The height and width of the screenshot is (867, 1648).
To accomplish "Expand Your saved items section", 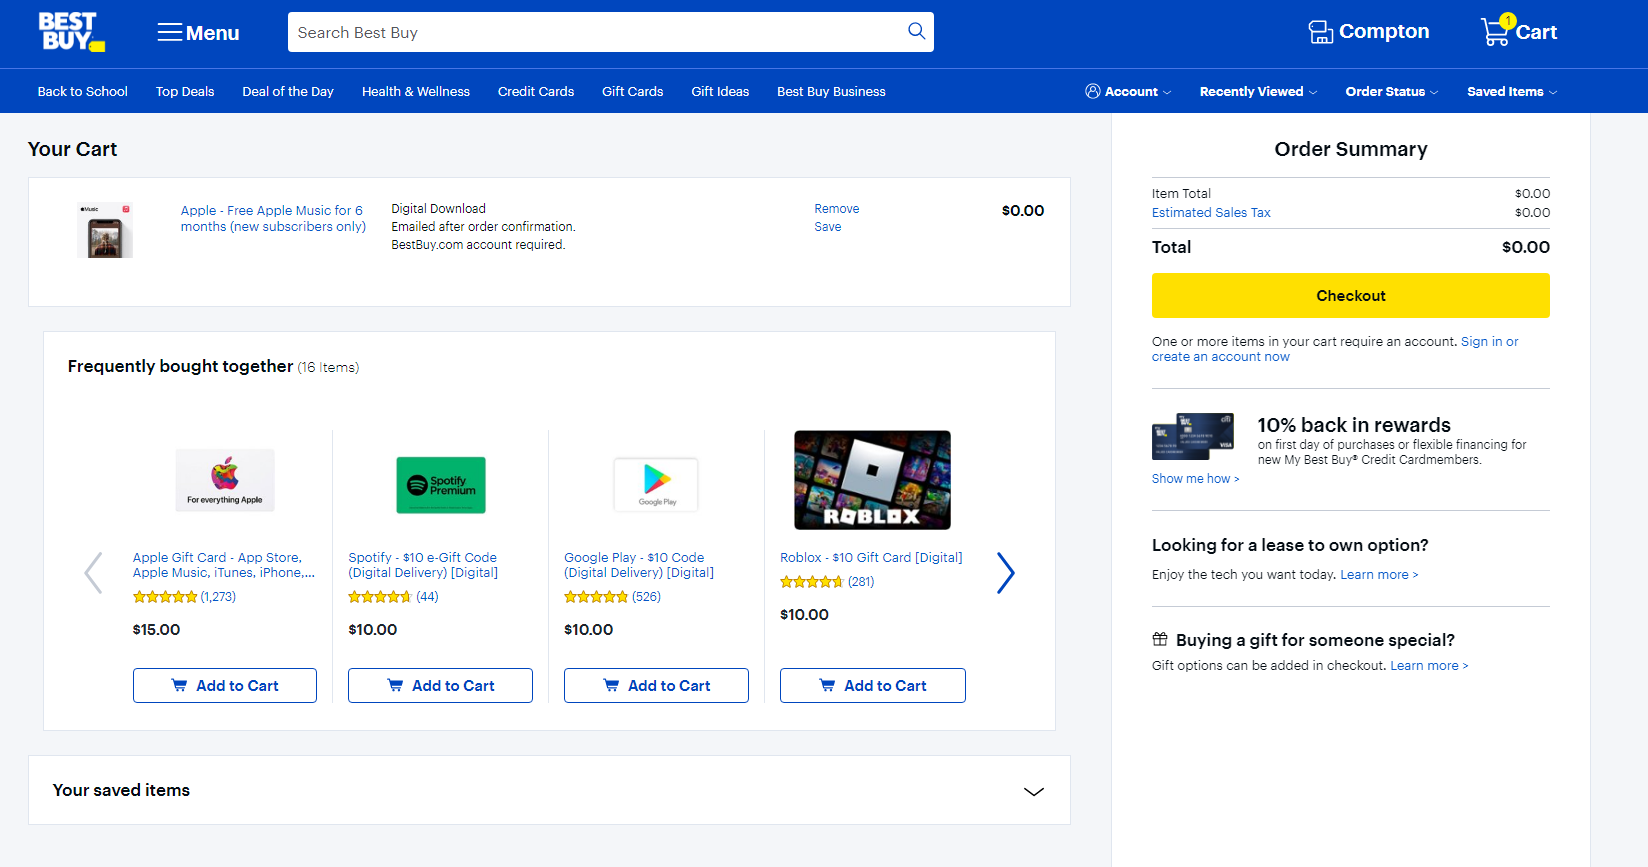I will point(549,790).
